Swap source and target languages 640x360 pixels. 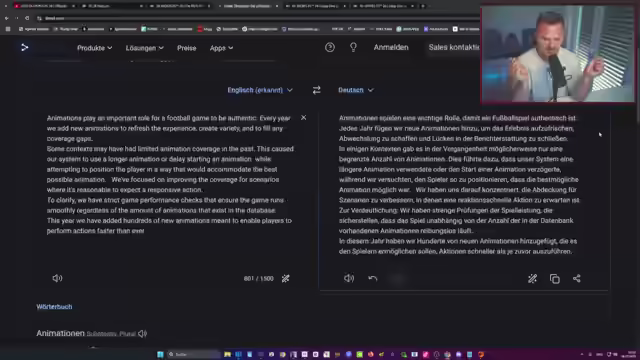pyautogui.click(x=317, y=90)
